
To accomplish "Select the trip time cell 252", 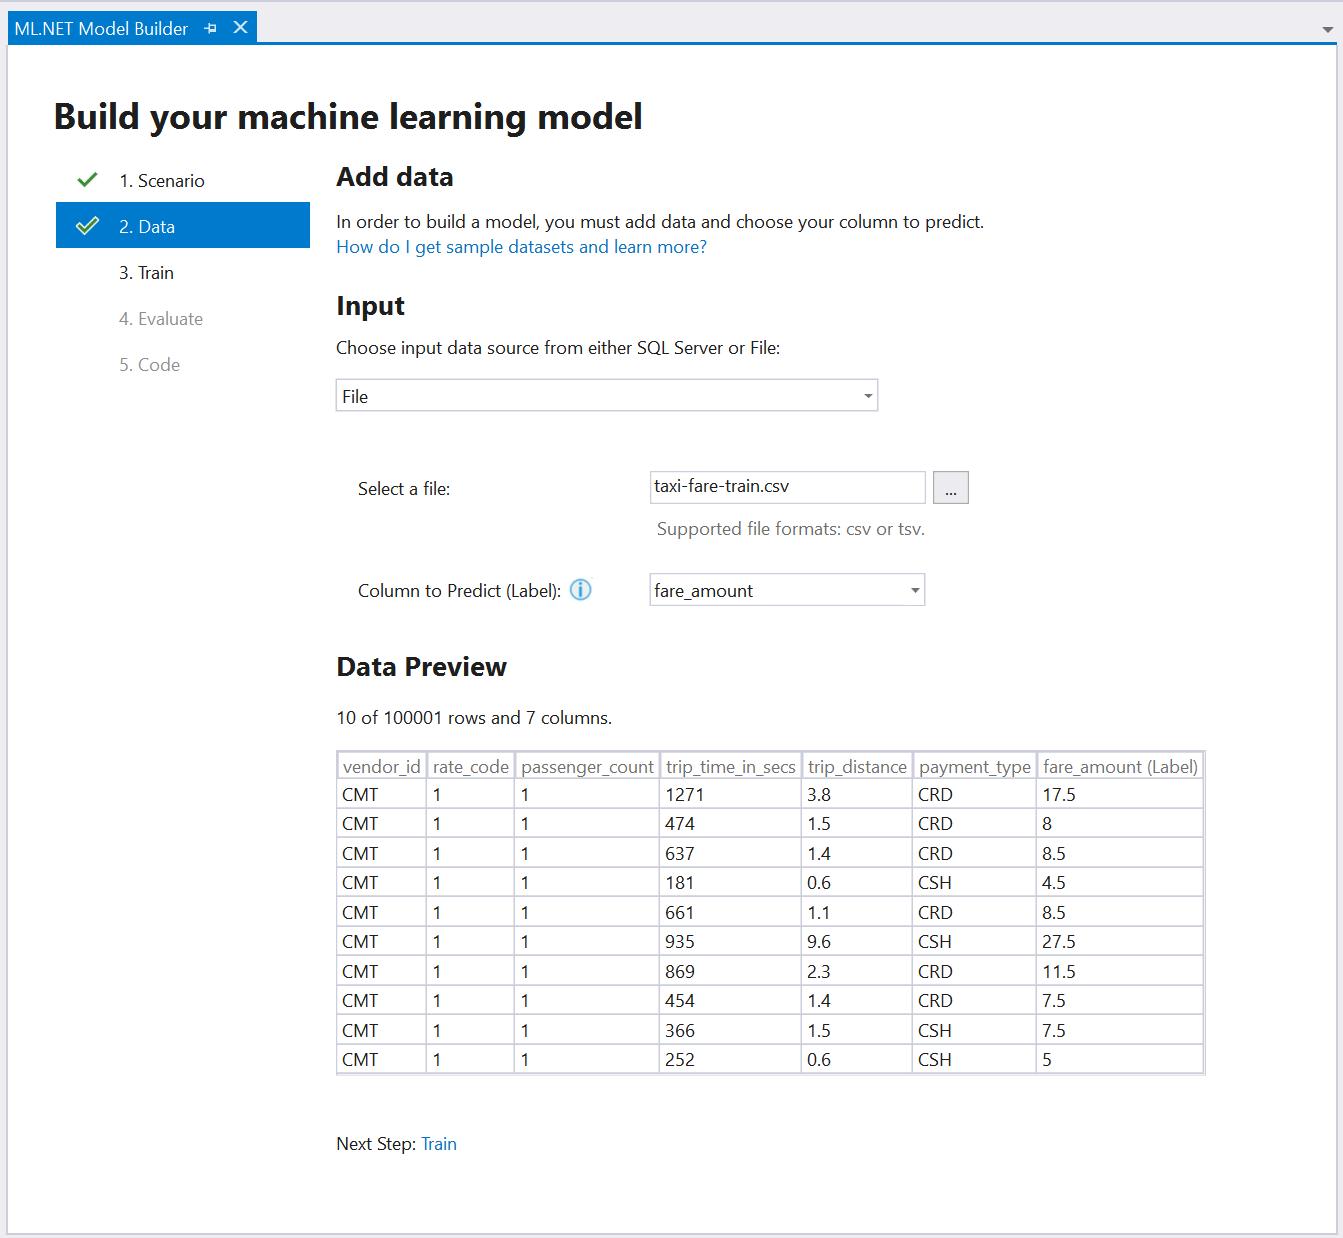I will [730, 1060].
